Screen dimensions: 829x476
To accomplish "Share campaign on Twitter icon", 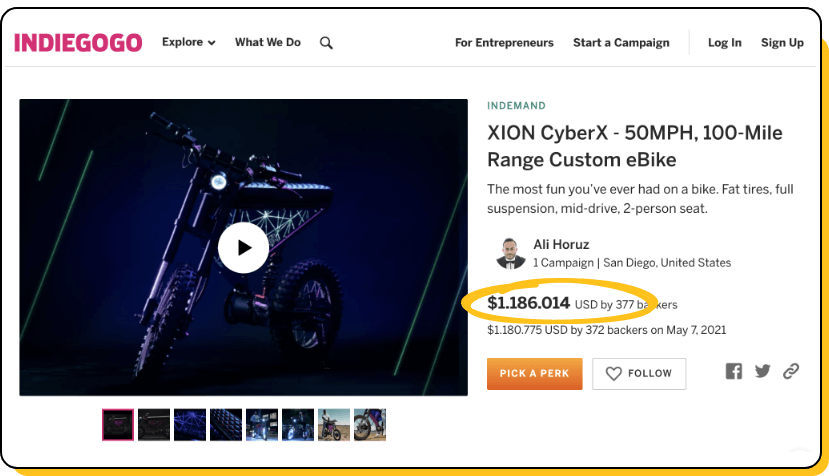I will [x=762, y=371].
